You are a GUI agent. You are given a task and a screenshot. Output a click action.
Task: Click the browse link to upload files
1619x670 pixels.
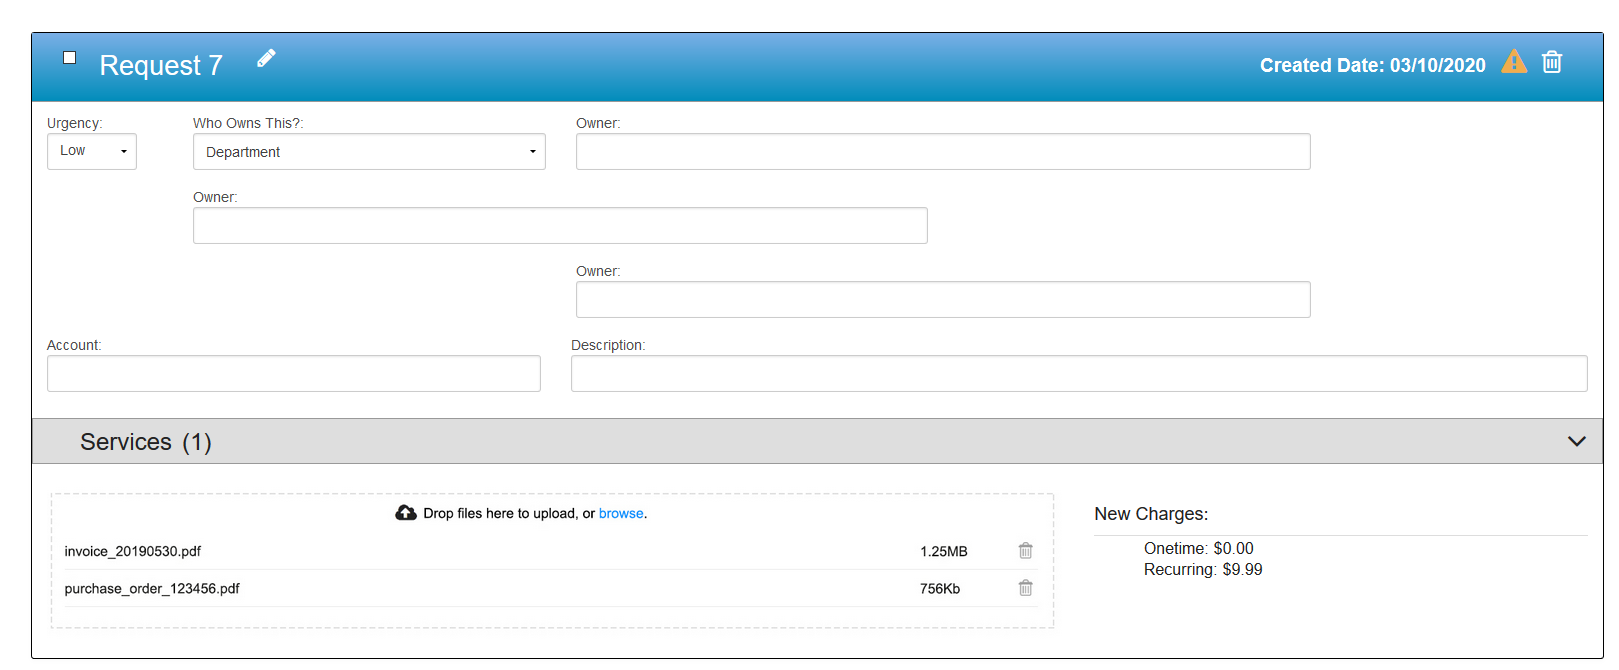pos(621,514)
